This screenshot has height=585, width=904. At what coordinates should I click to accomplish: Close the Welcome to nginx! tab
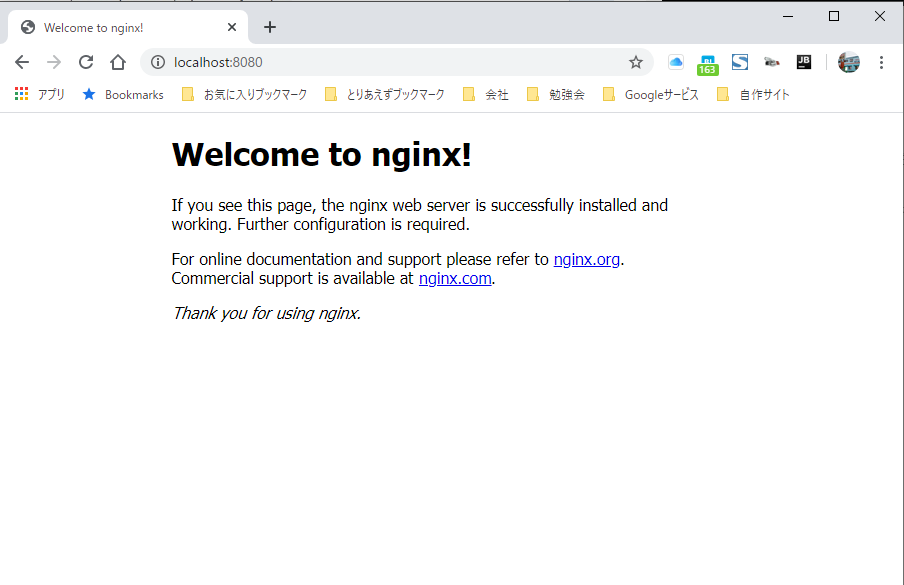(x=232, y=27)
